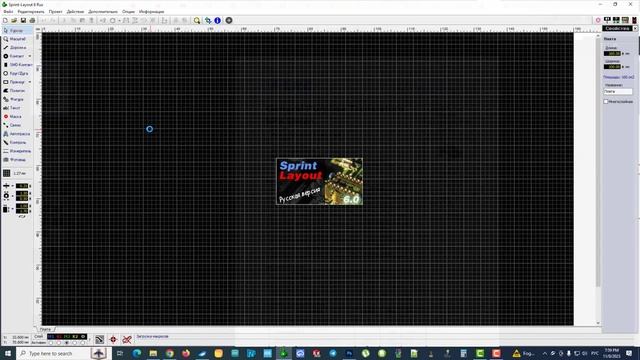The image size is (640, 360).
Task: Open the Информация menu
Action: pos(151,12)
